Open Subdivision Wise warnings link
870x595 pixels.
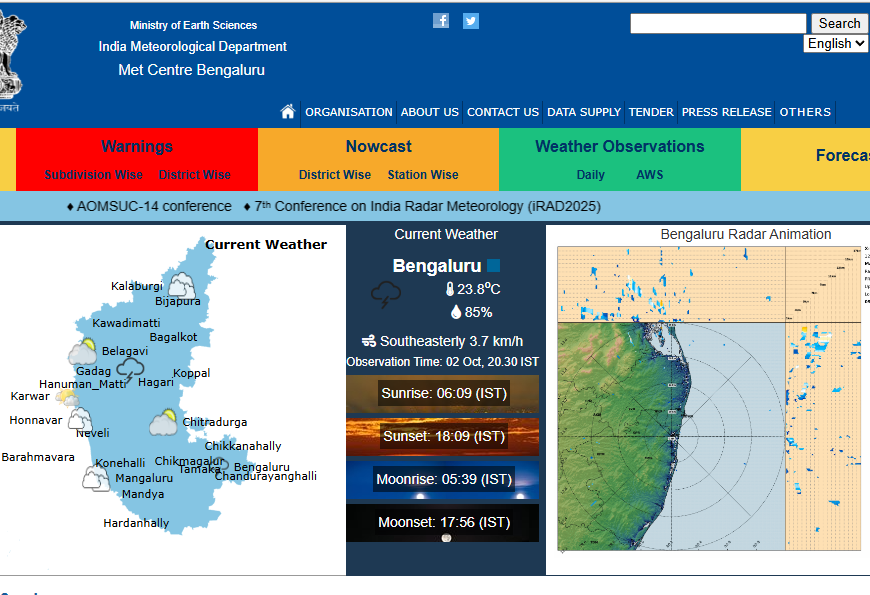coord(93,175)
